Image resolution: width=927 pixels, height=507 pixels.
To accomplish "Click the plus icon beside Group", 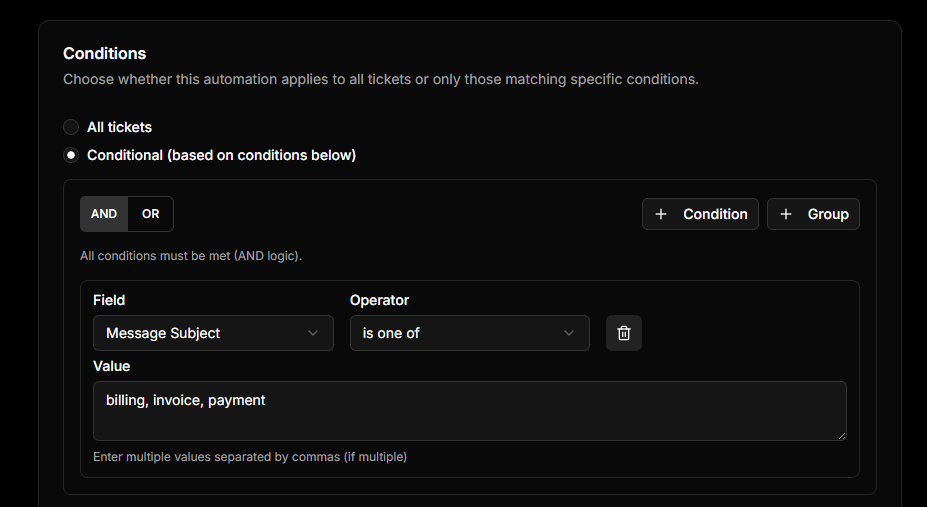I will point(786,214).
